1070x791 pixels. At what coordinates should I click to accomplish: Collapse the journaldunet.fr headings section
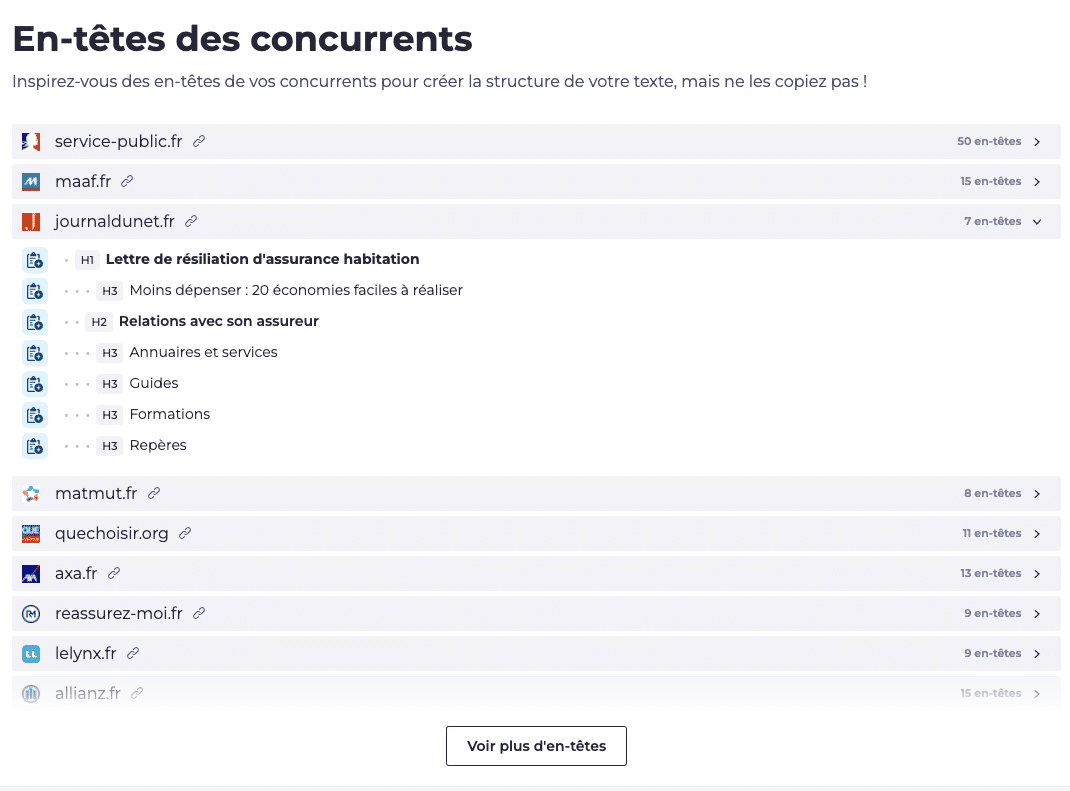[x=1037, y=222]
